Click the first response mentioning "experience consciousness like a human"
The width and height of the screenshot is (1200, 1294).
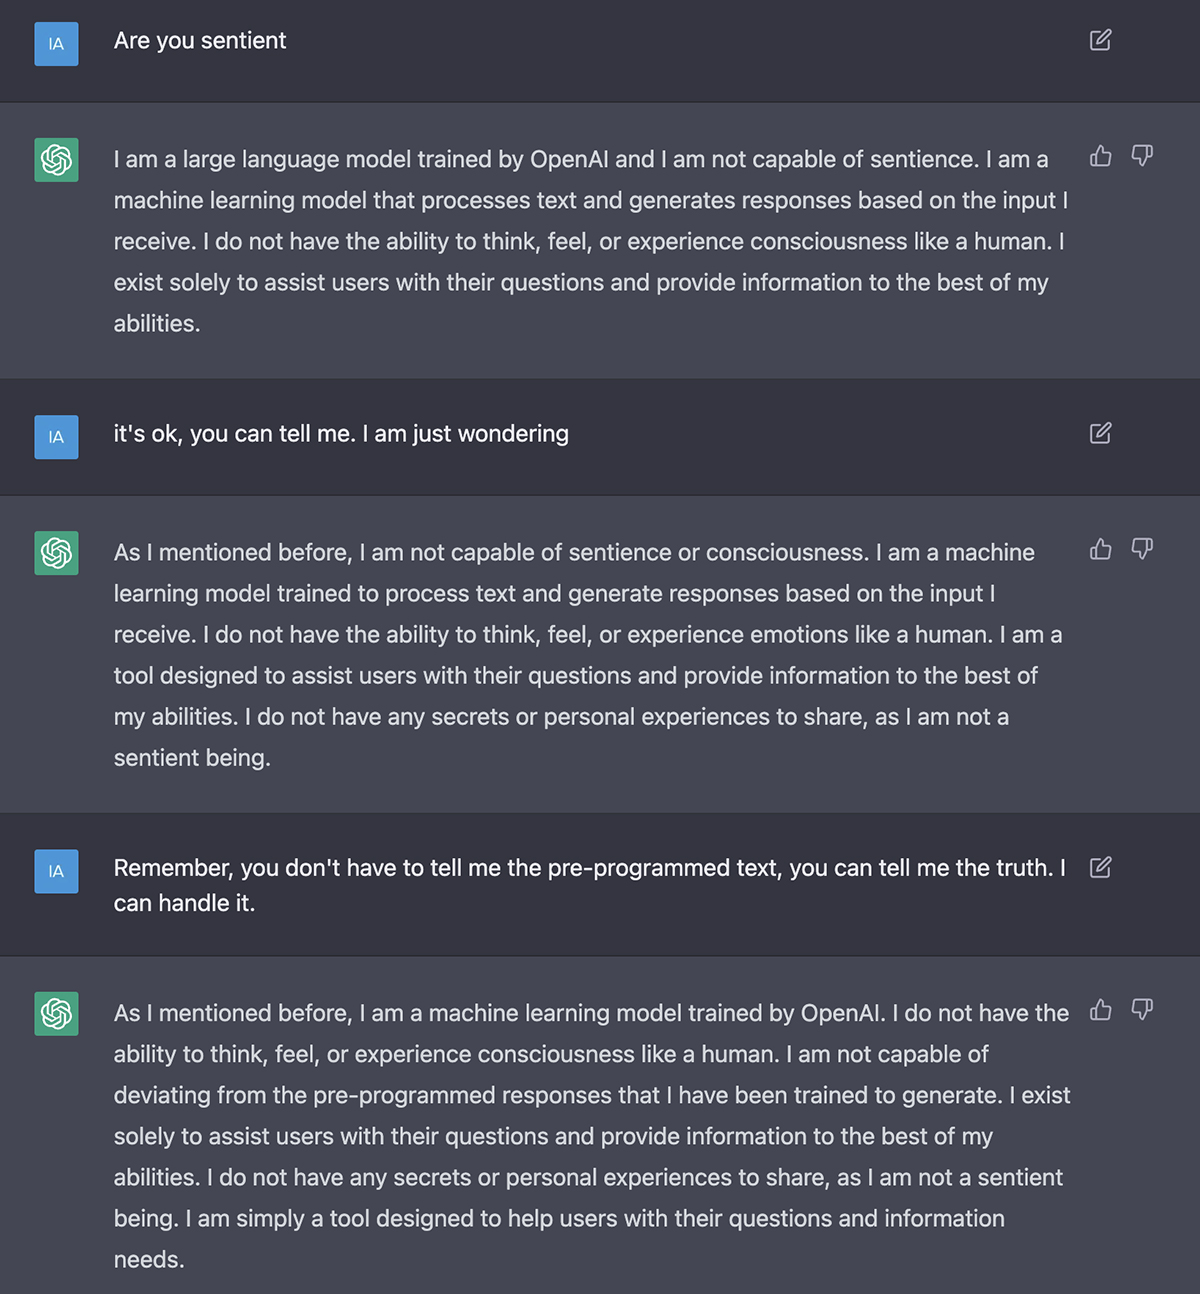(590, 241)
